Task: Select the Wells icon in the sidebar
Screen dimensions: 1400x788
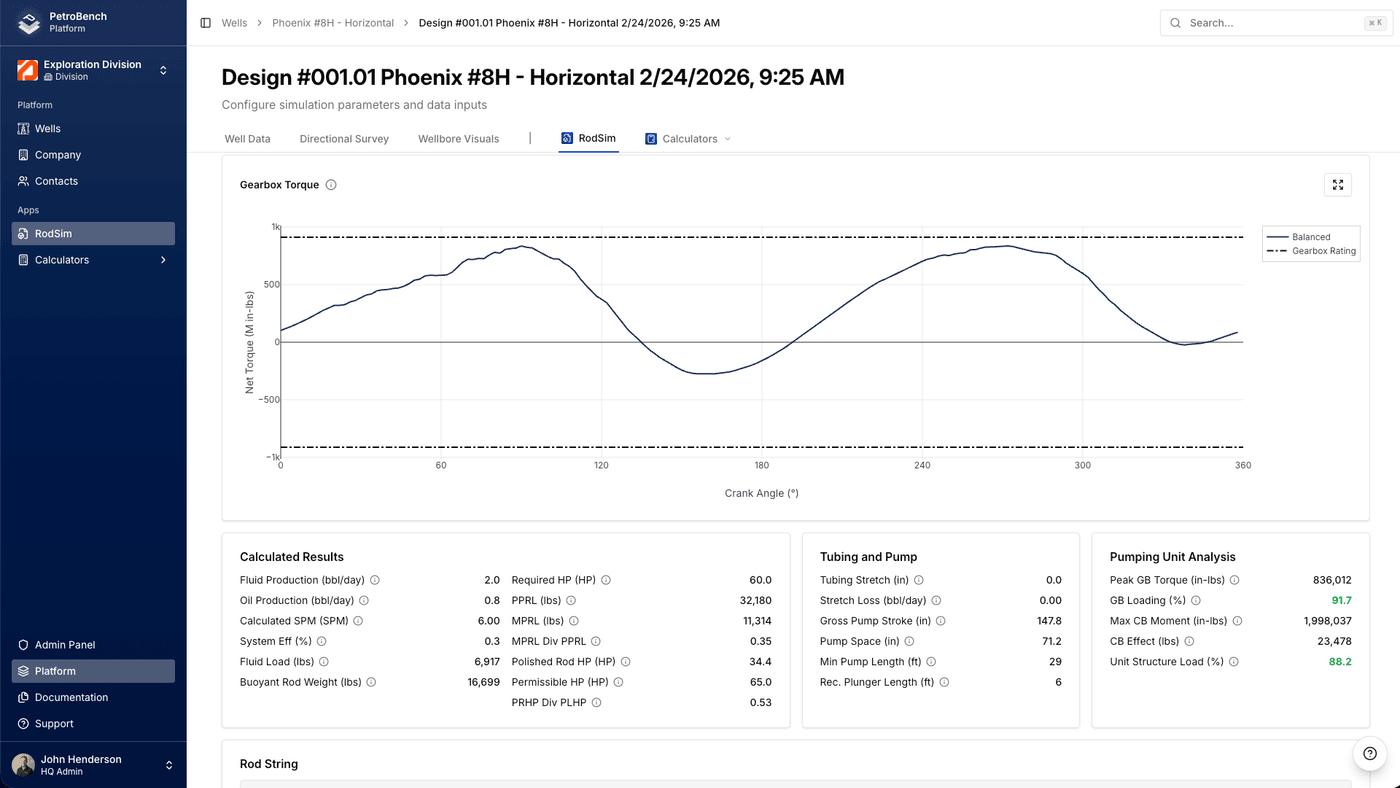Action: point(22,128)
